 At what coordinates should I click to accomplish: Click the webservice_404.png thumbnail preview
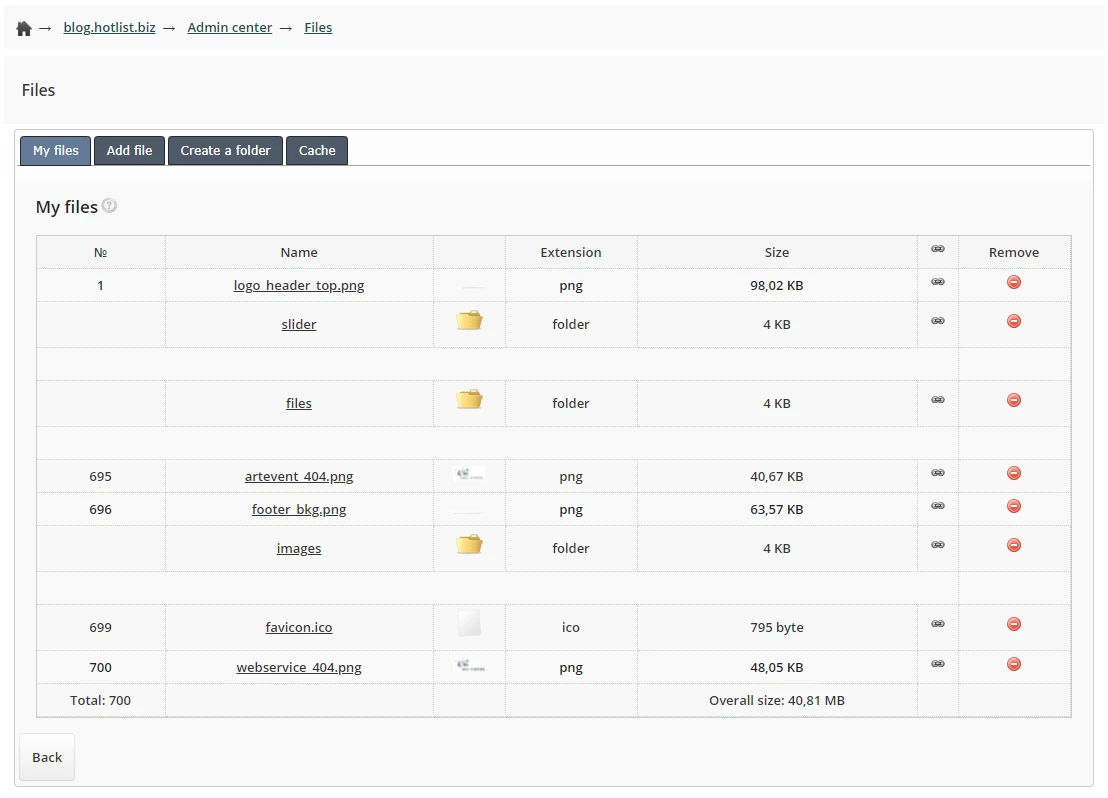click(x=469, y=665)
